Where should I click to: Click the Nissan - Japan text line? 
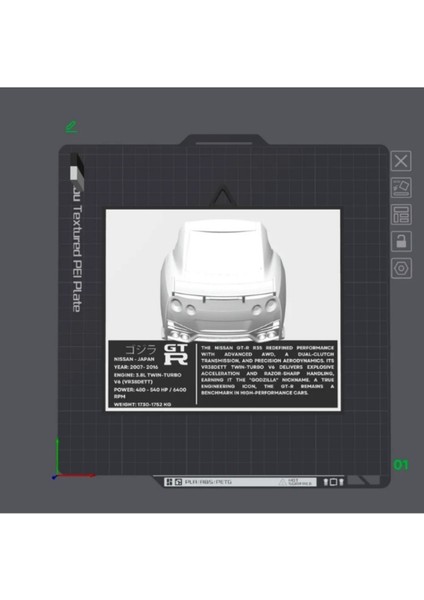(x=134, y=359)
